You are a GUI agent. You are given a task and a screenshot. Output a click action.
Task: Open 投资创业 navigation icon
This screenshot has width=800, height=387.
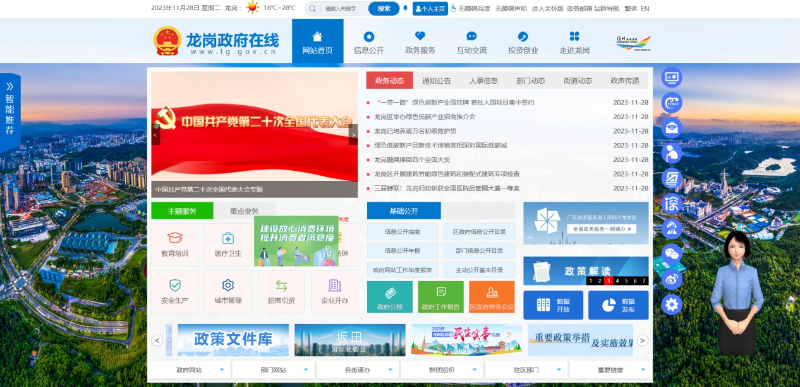(523, 36)
